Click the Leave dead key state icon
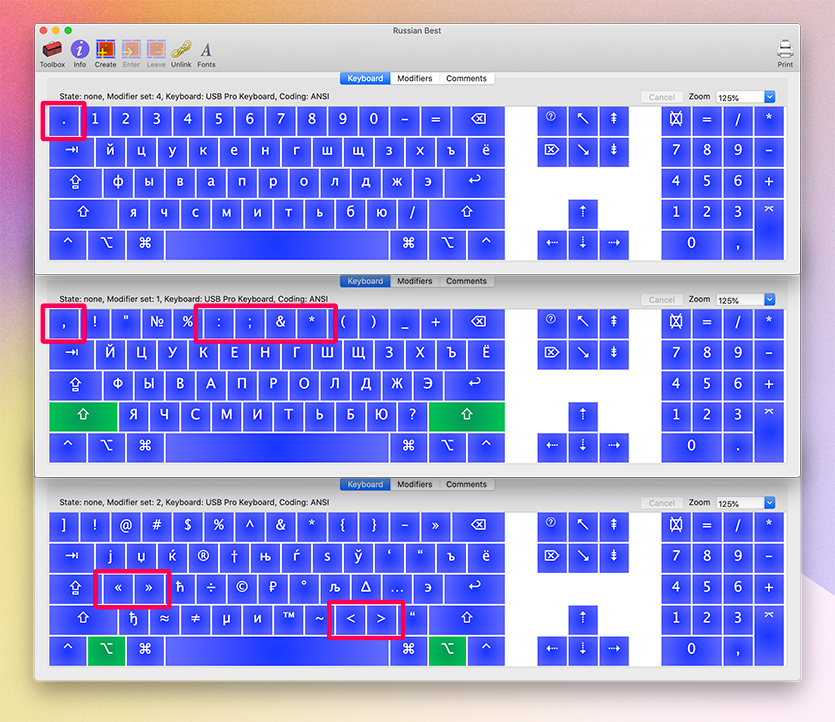Viewport: 835px width, 722px height. pyautogui.click(x=156, y=50)
